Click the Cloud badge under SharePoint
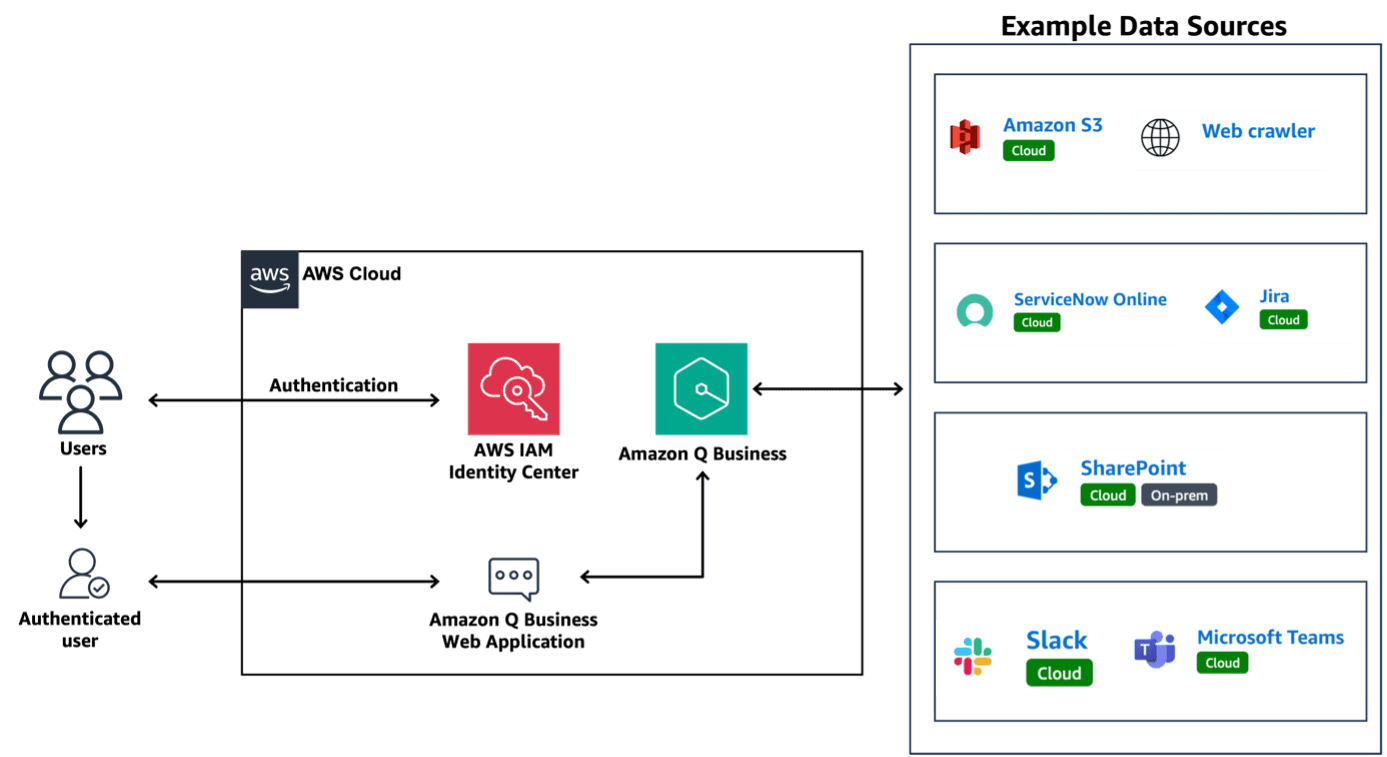Screen dimensions: 1387x757 click(1108, 495)
